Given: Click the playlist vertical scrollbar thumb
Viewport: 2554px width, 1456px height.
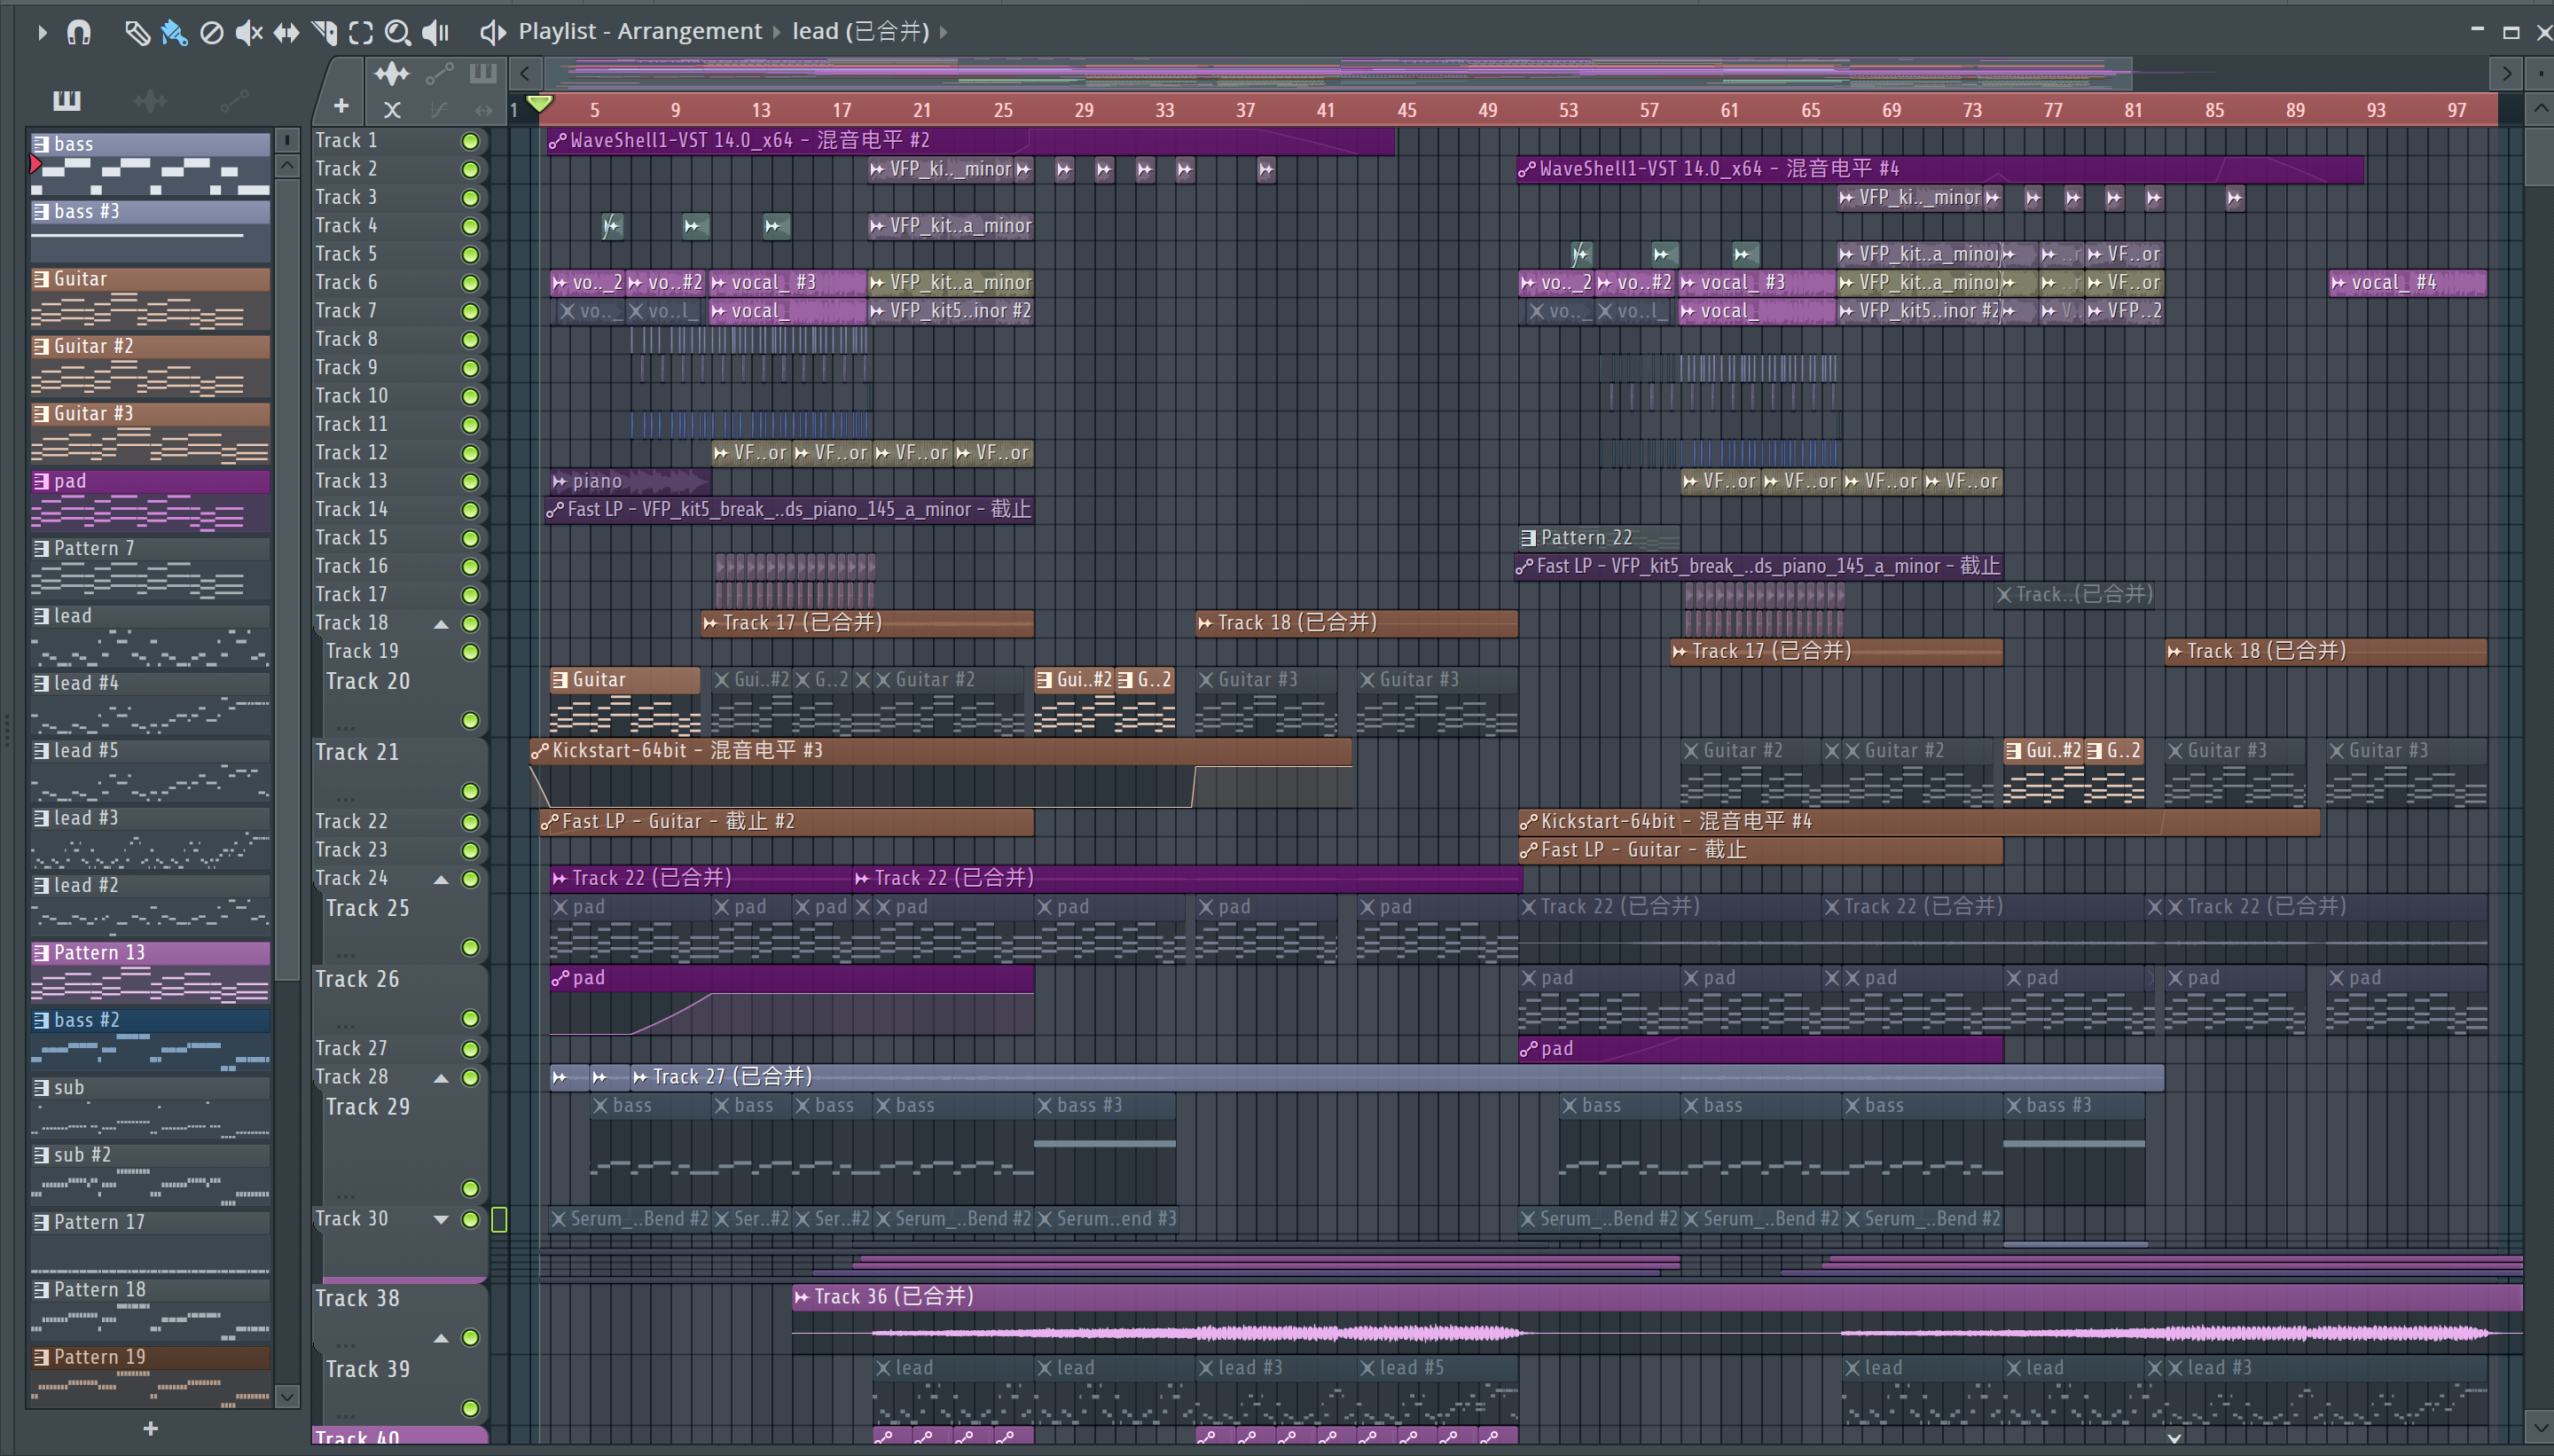Looking at the screenshot, I should [x=2539, y=155].
